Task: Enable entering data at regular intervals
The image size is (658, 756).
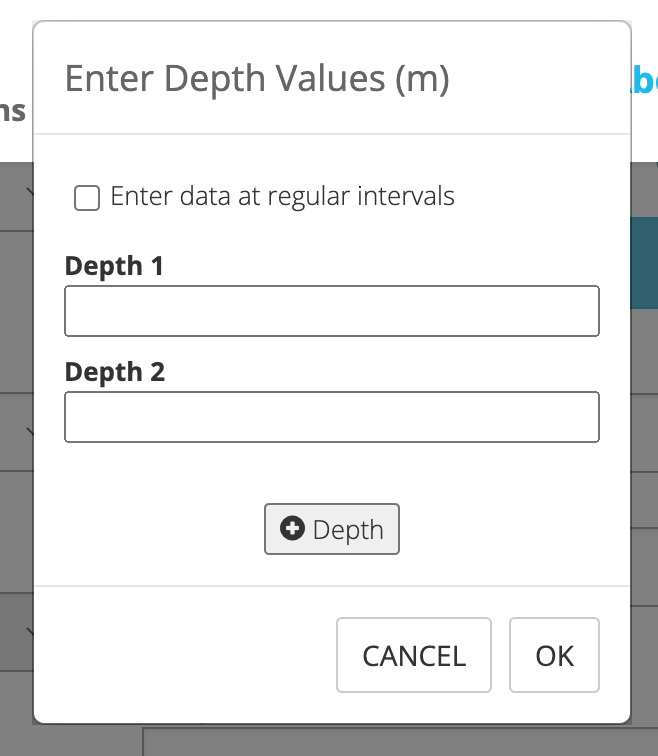Action: 87,198
